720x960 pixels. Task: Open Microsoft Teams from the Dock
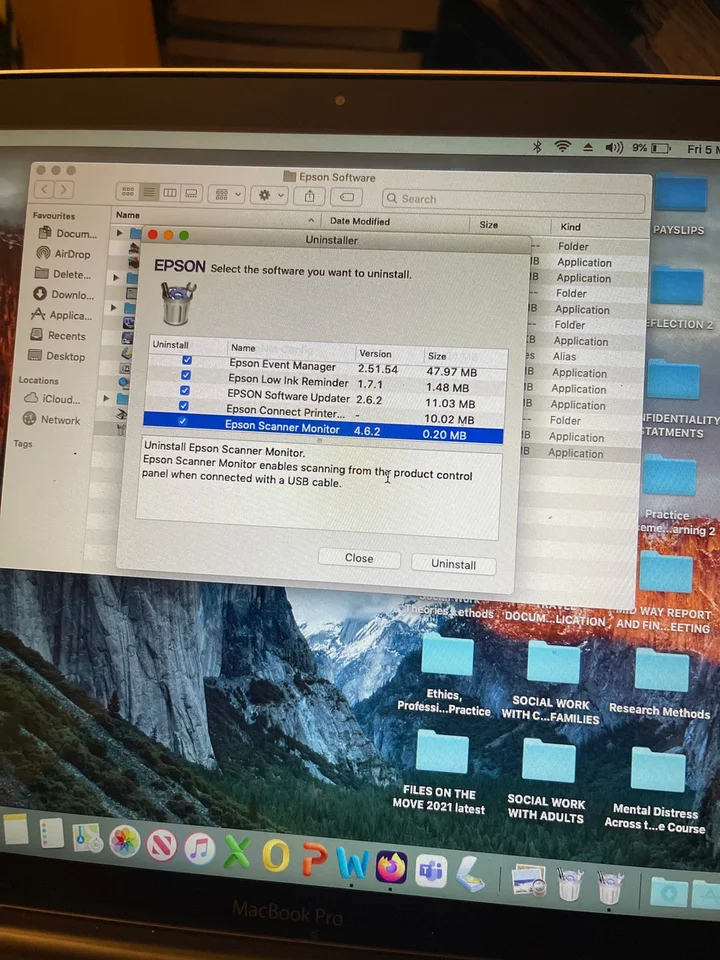(431, 871)
